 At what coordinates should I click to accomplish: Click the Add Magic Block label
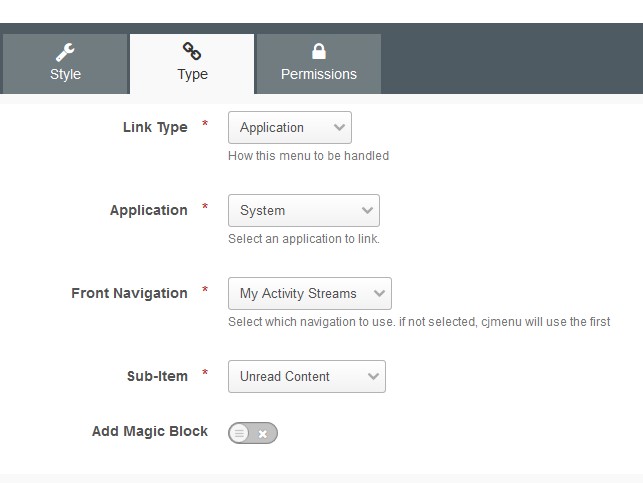150,431
